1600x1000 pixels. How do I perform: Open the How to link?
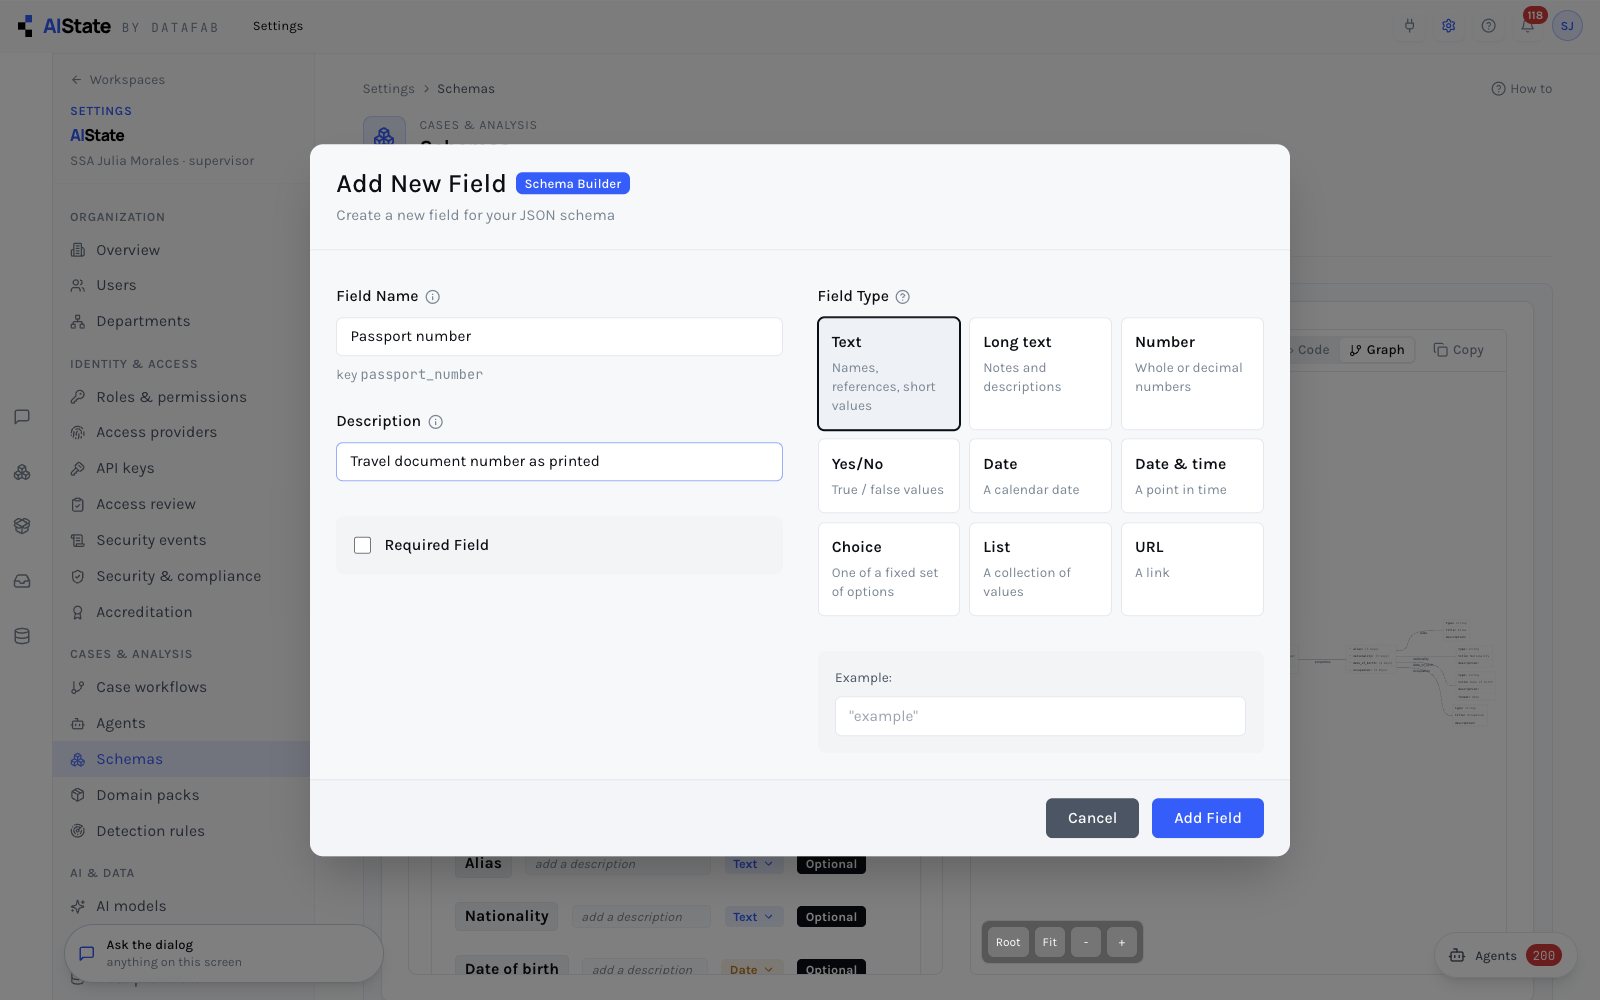[x=1521, y=89]
